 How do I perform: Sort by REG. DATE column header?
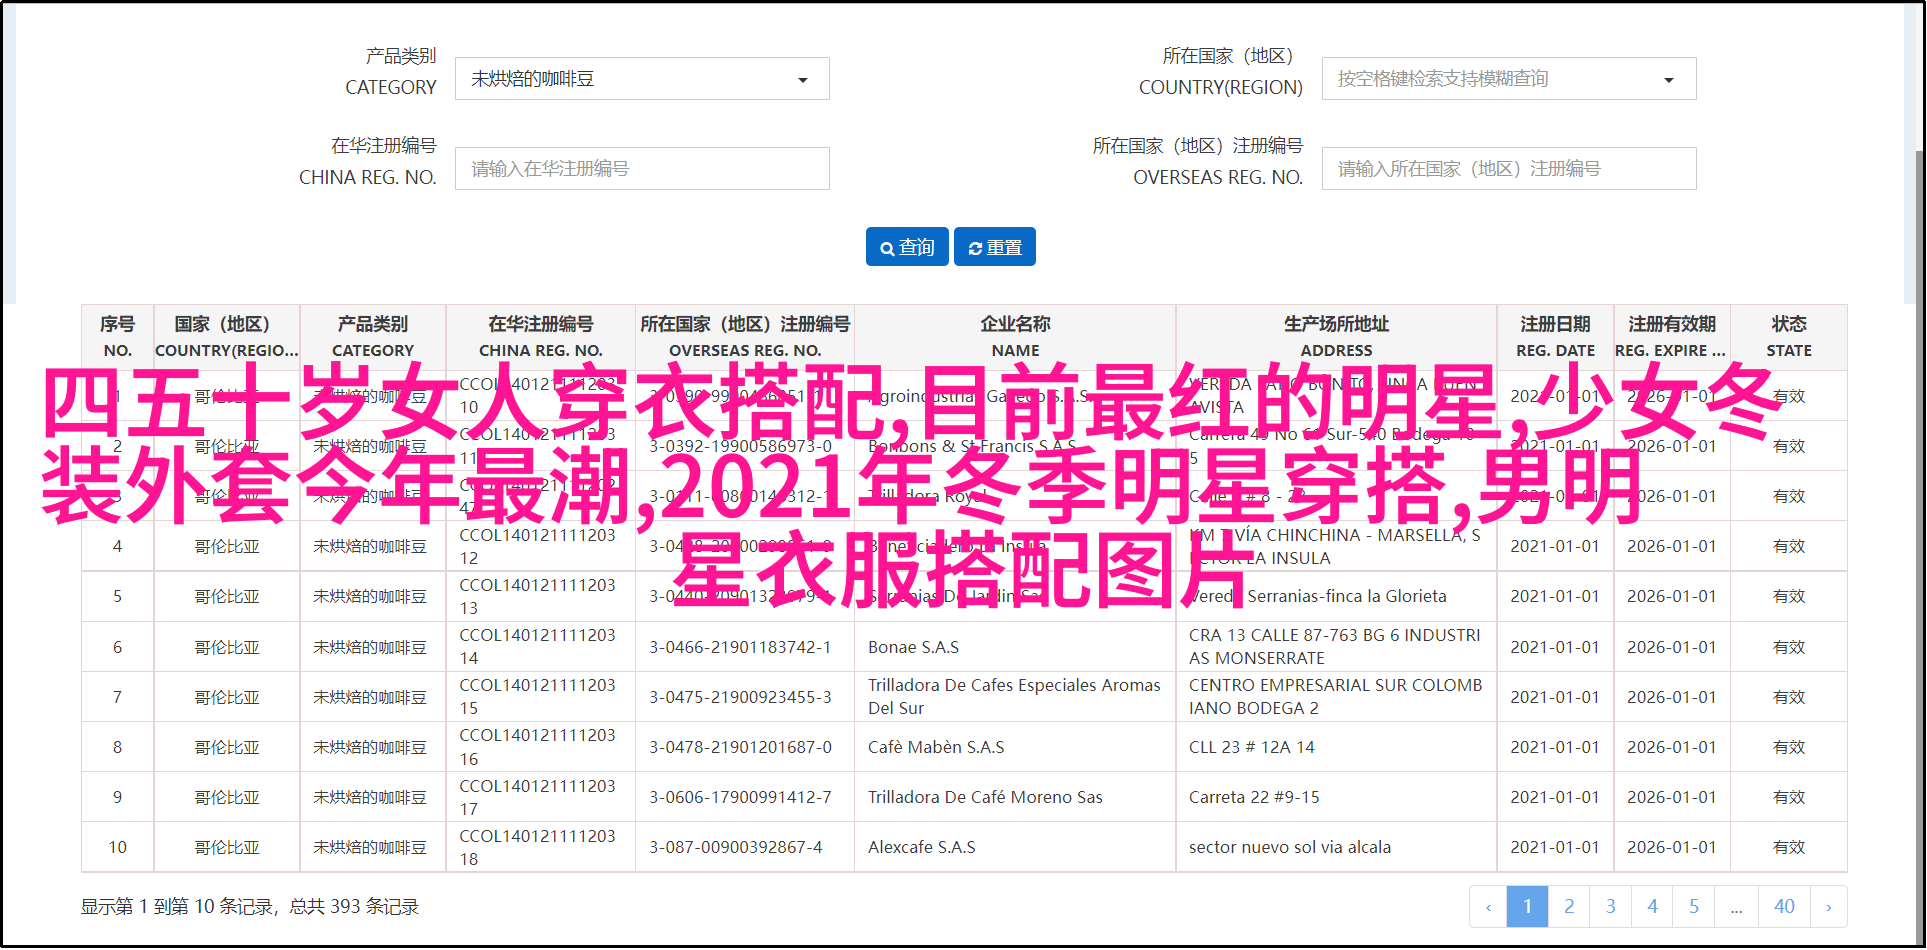coord(1555,337)
